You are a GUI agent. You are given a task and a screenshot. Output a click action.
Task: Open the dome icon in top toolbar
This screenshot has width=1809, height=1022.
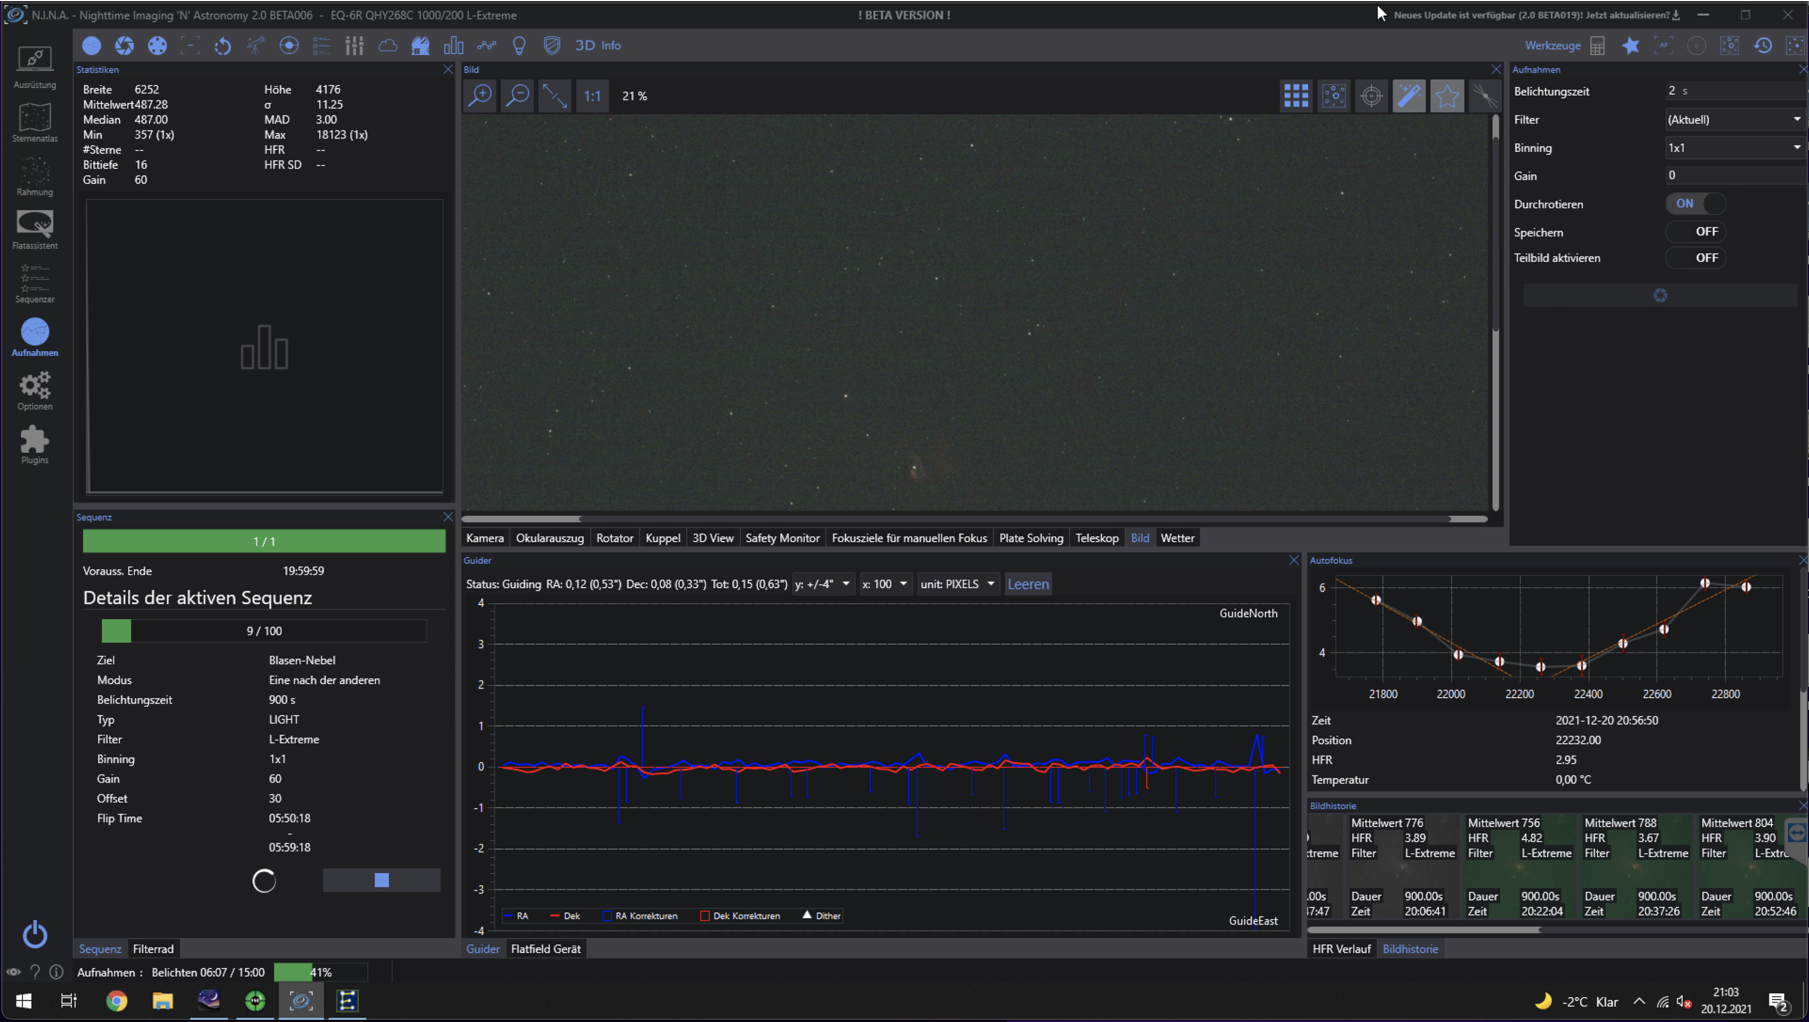[x=420, y=45]
